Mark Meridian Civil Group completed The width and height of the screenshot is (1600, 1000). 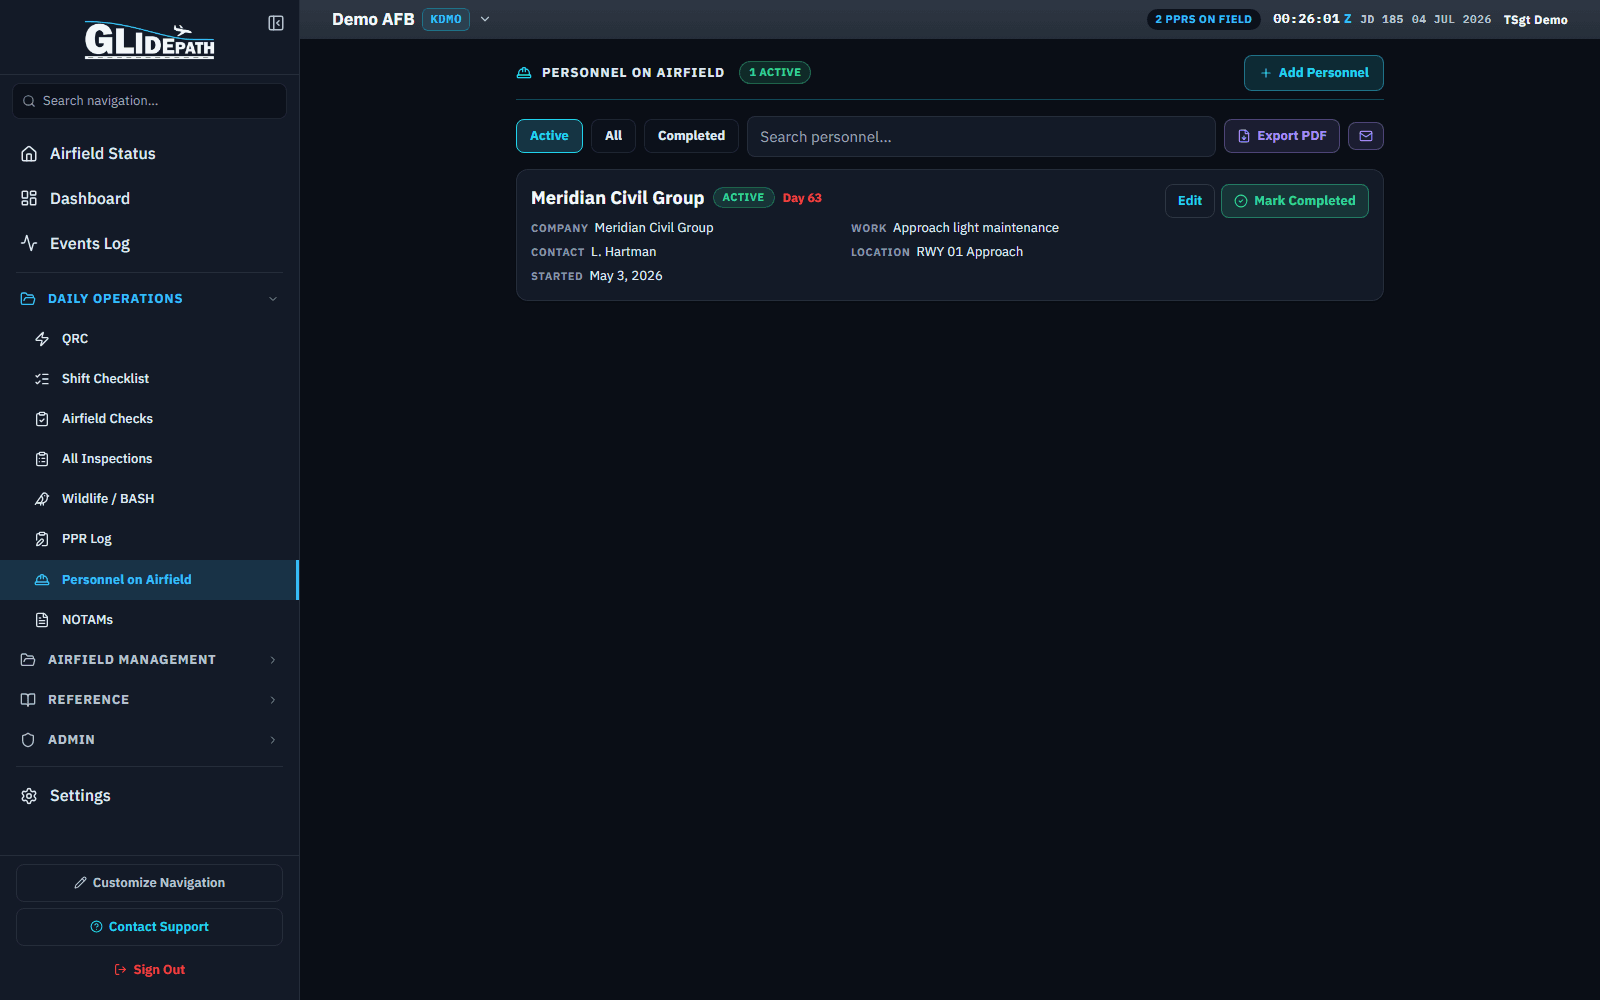(1294, 201)
